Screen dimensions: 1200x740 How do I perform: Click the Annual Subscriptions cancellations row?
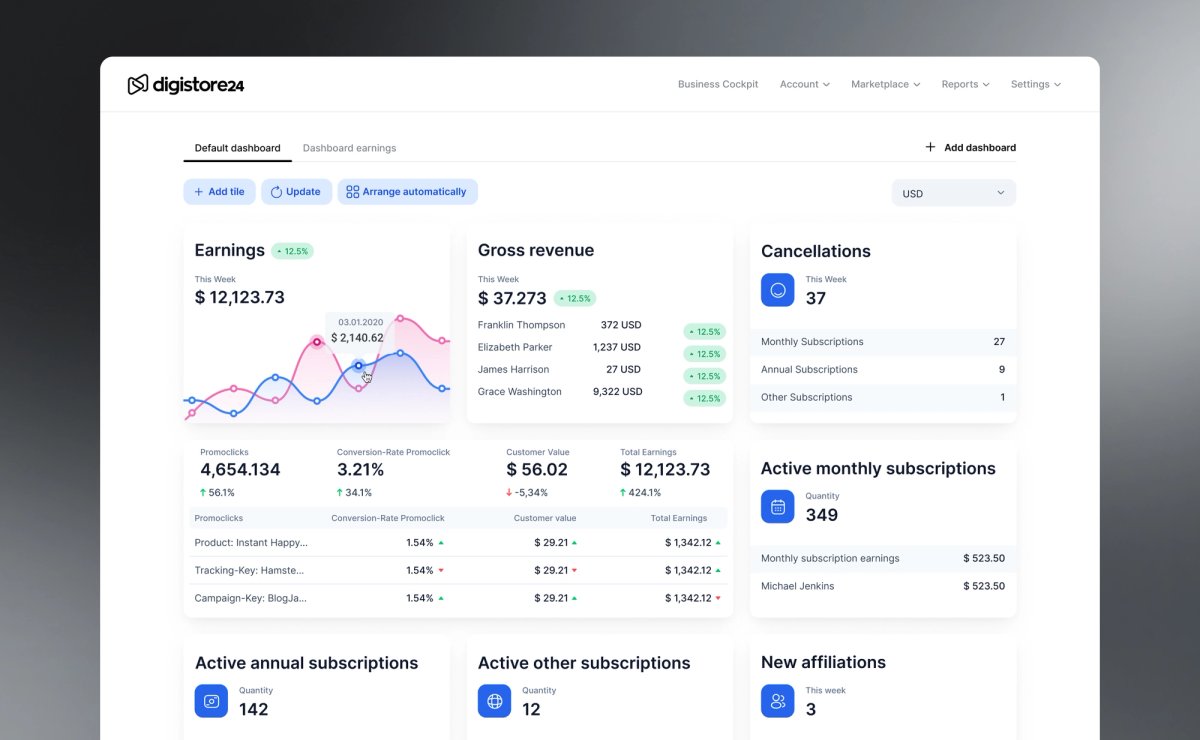(883, 369)
